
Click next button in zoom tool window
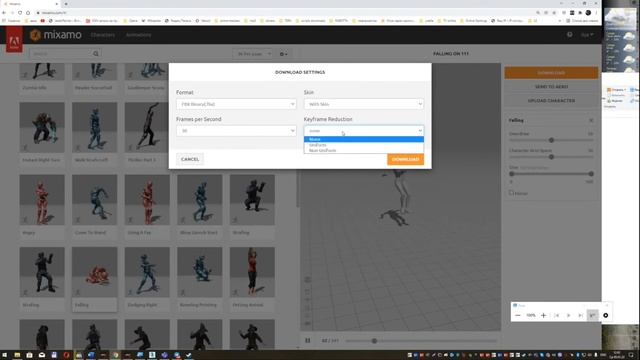[580, 316]
